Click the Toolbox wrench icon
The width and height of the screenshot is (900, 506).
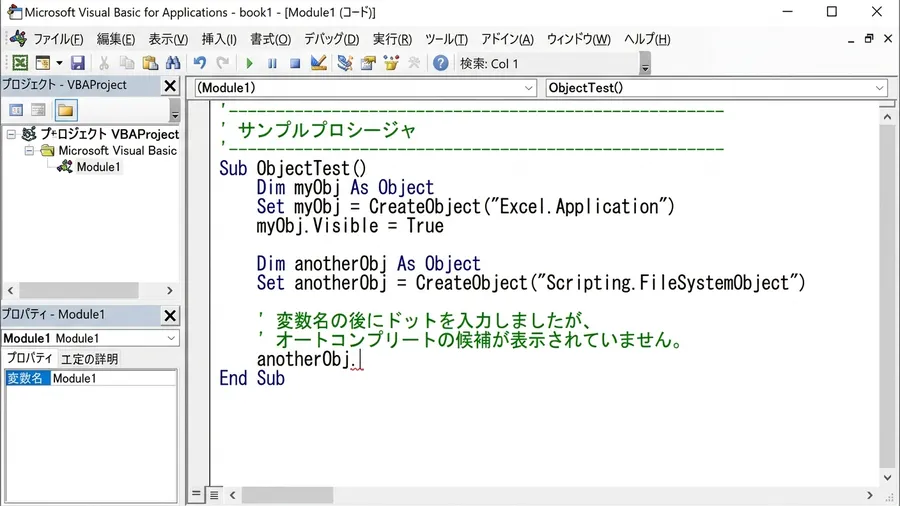coord(414,63)
